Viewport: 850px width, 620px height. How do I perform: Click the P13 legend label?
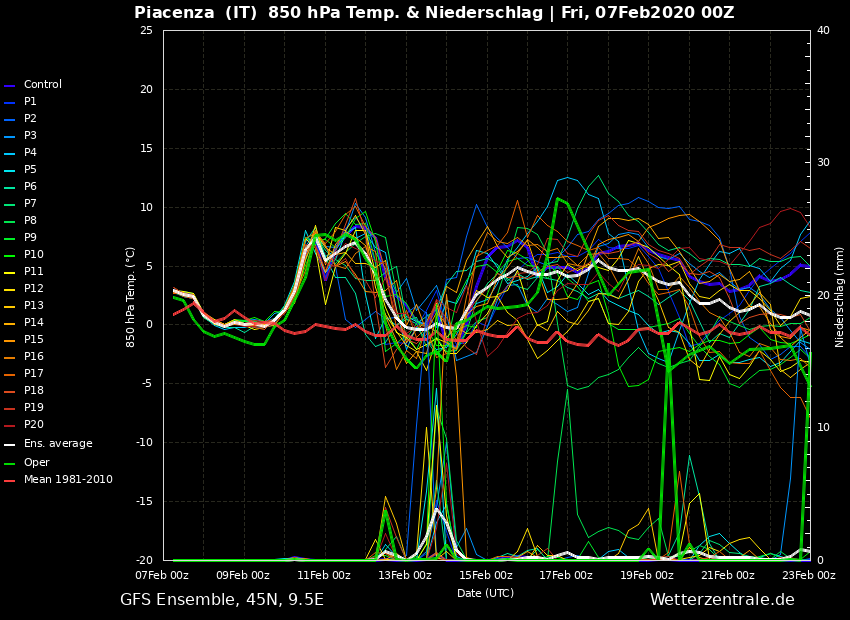[33, 306]
